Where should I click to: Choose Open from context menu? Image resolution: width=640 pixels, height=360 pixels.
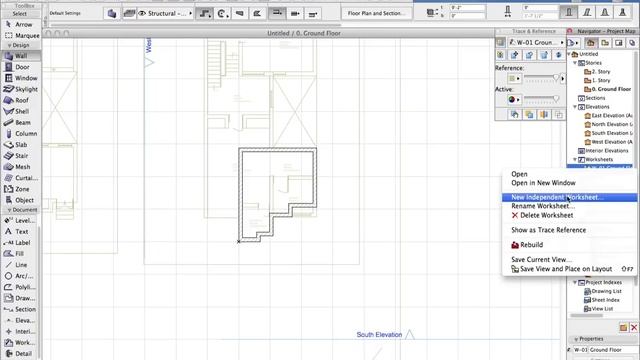[x=569, y=174]
